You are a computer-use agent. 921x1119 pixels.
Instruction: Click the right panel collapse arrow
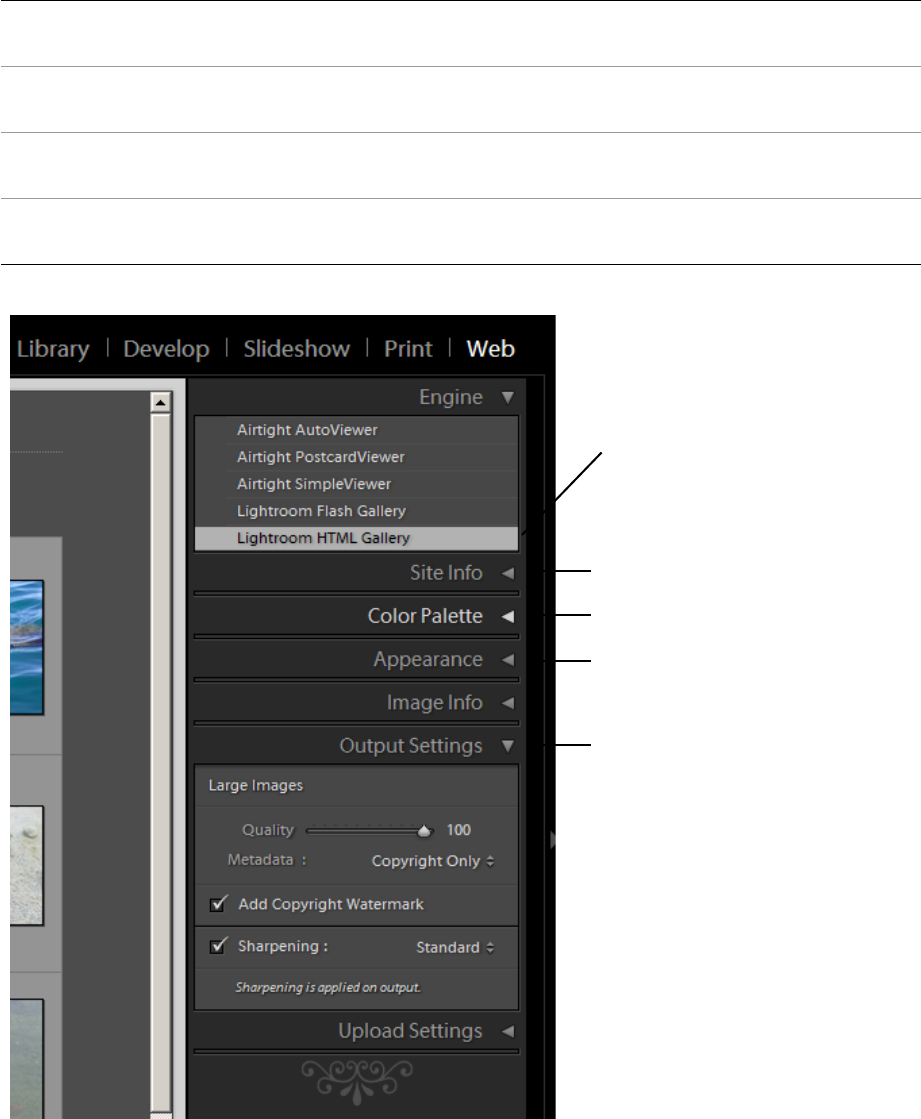[x=552, y=840]
